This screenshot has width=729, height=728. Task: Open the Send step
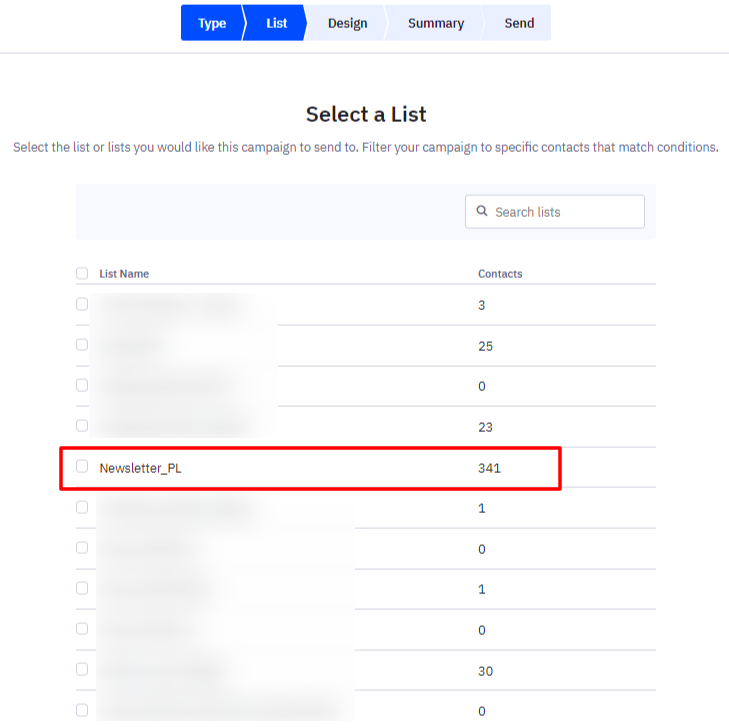(x=519, y=23)
